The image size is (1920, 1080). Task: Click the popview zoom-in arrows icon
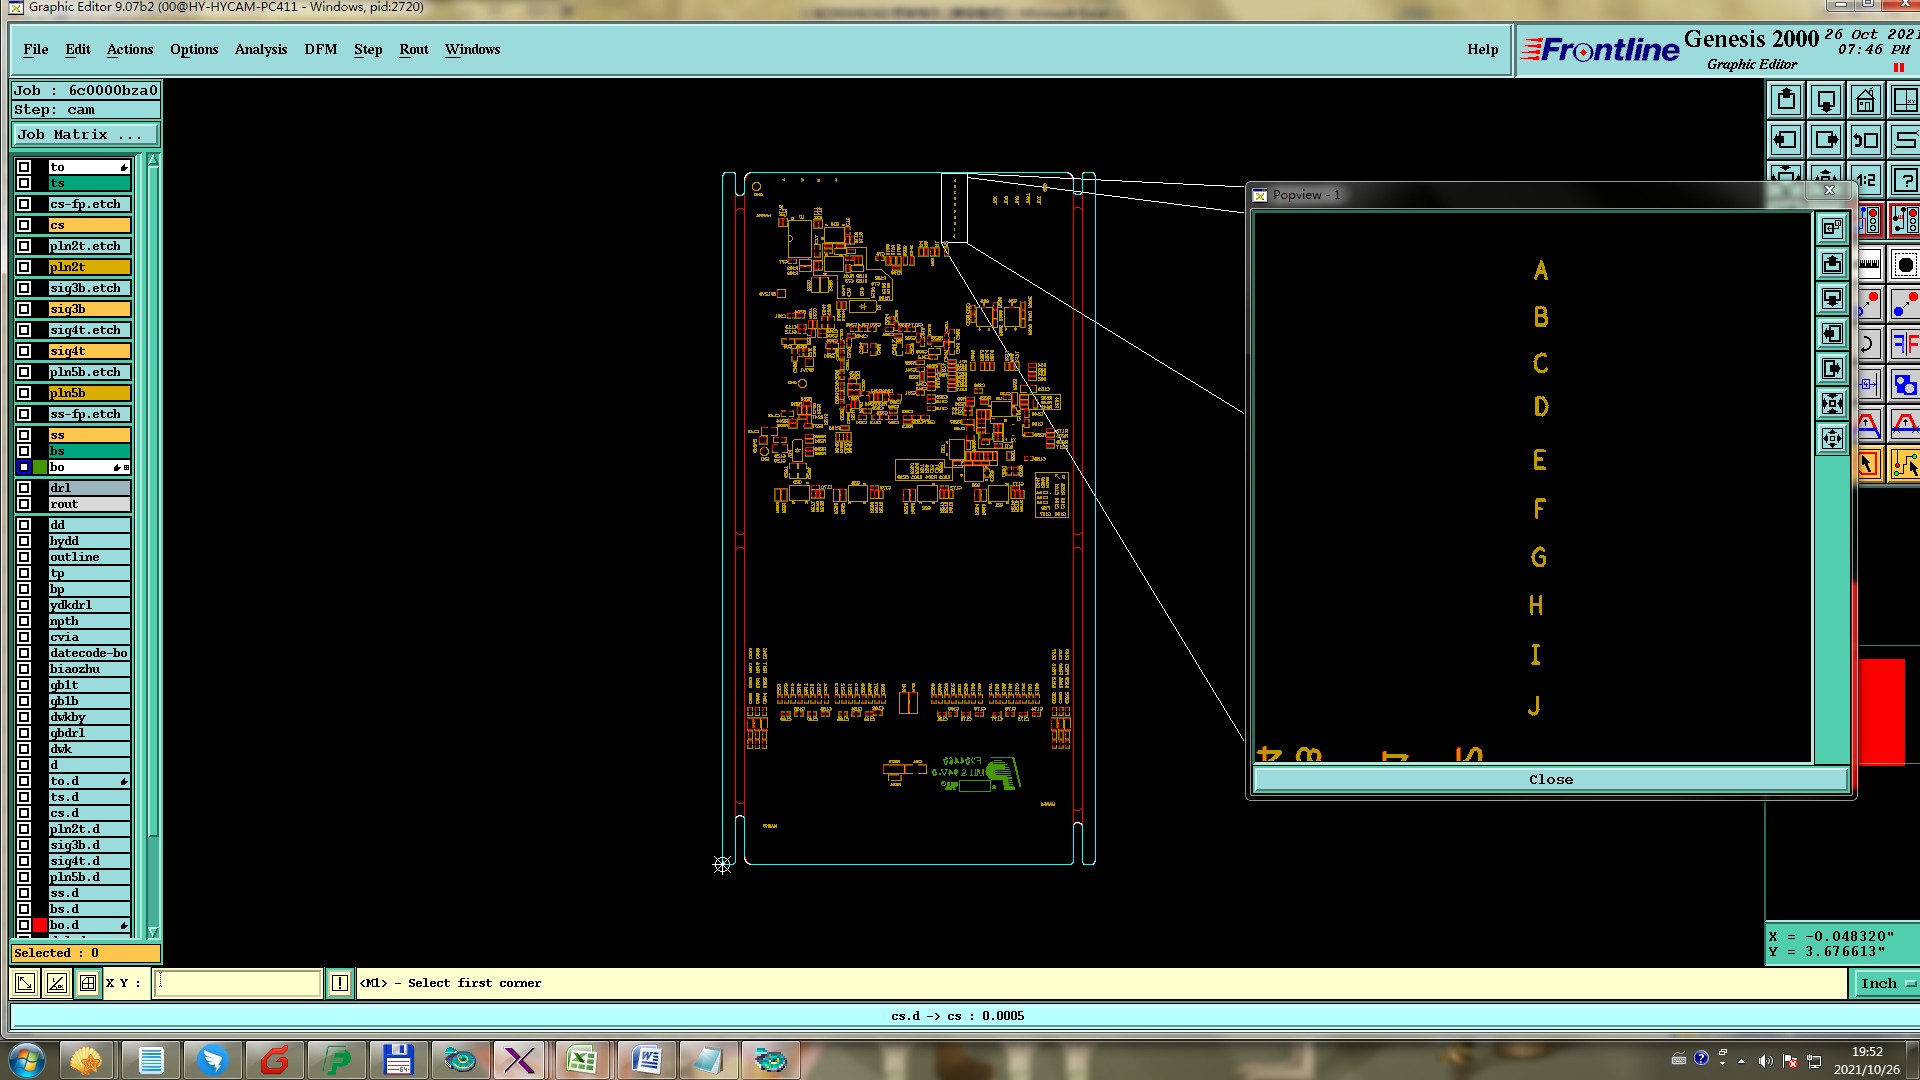(x=1832, y=404)
